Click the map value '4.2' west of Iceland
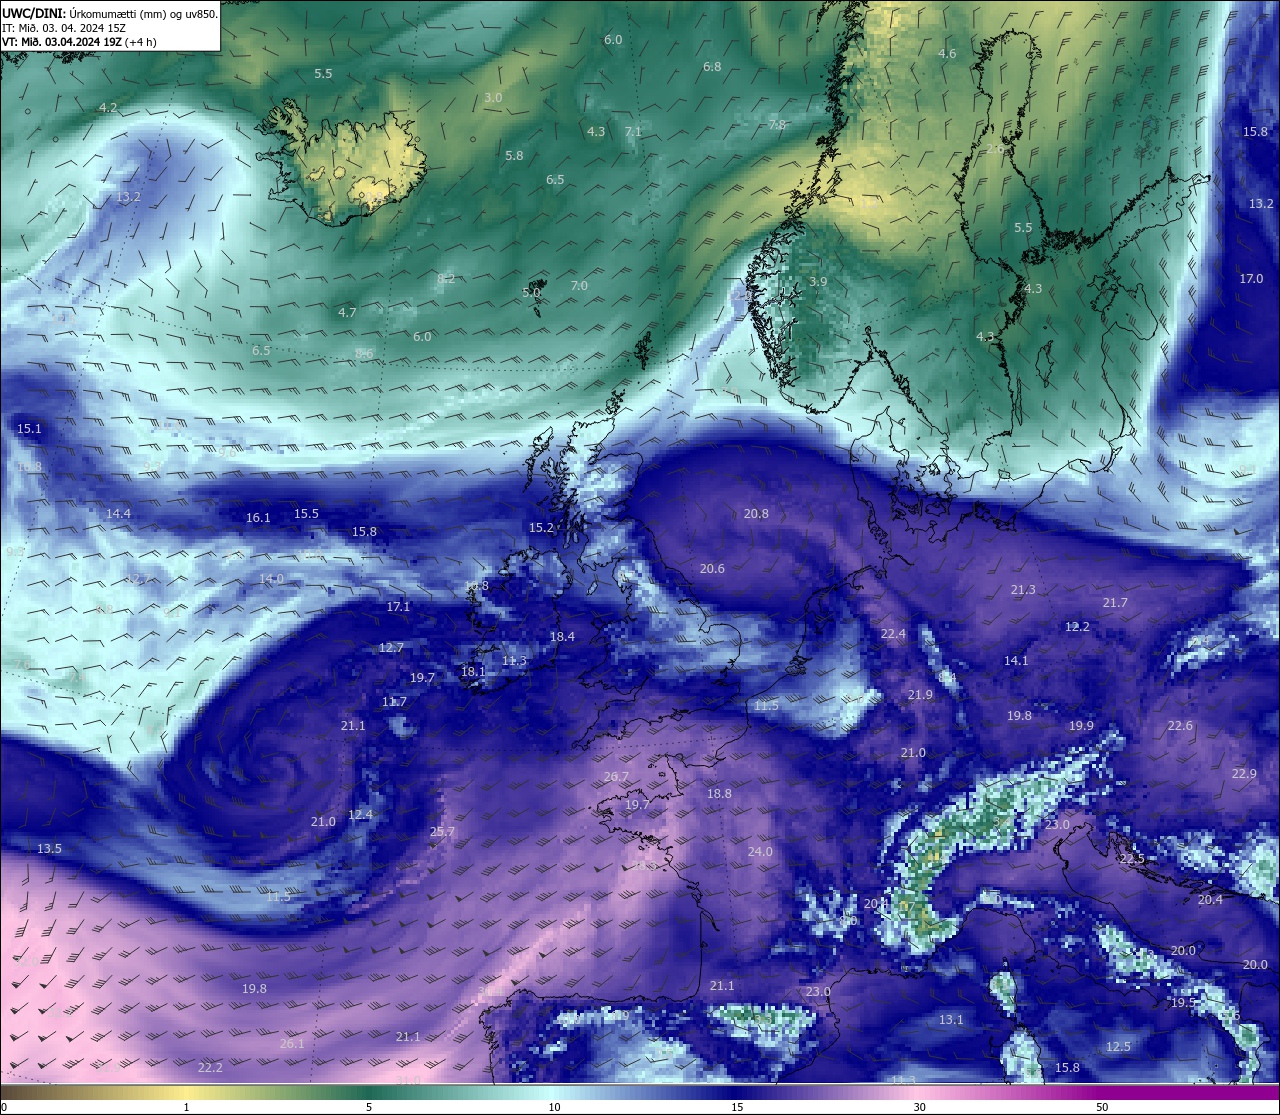This screenshot has height=1115, width=1280. coord(108,107)
